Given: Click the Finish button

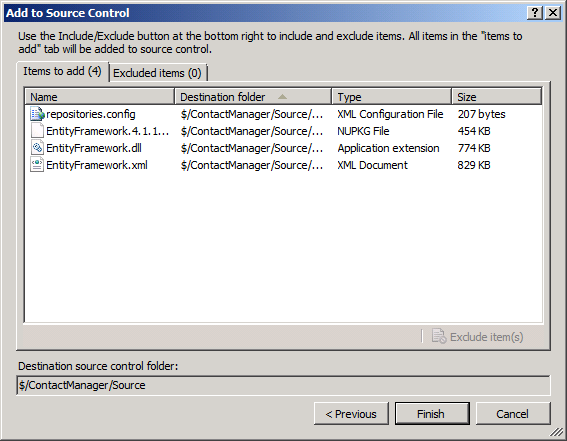Looking at the screenshot, I should pyautogui.click(x=432, y=414).
